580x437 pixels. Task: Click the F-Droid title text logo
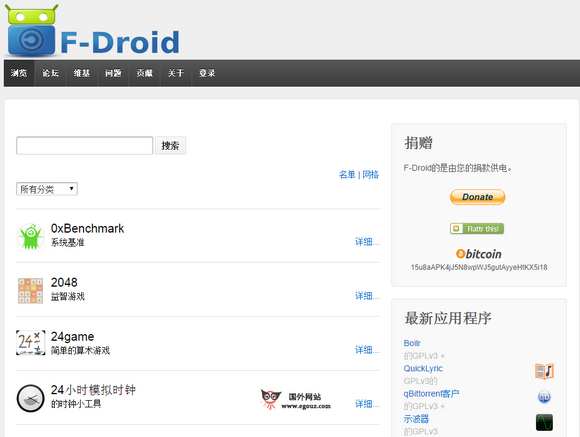120,42
